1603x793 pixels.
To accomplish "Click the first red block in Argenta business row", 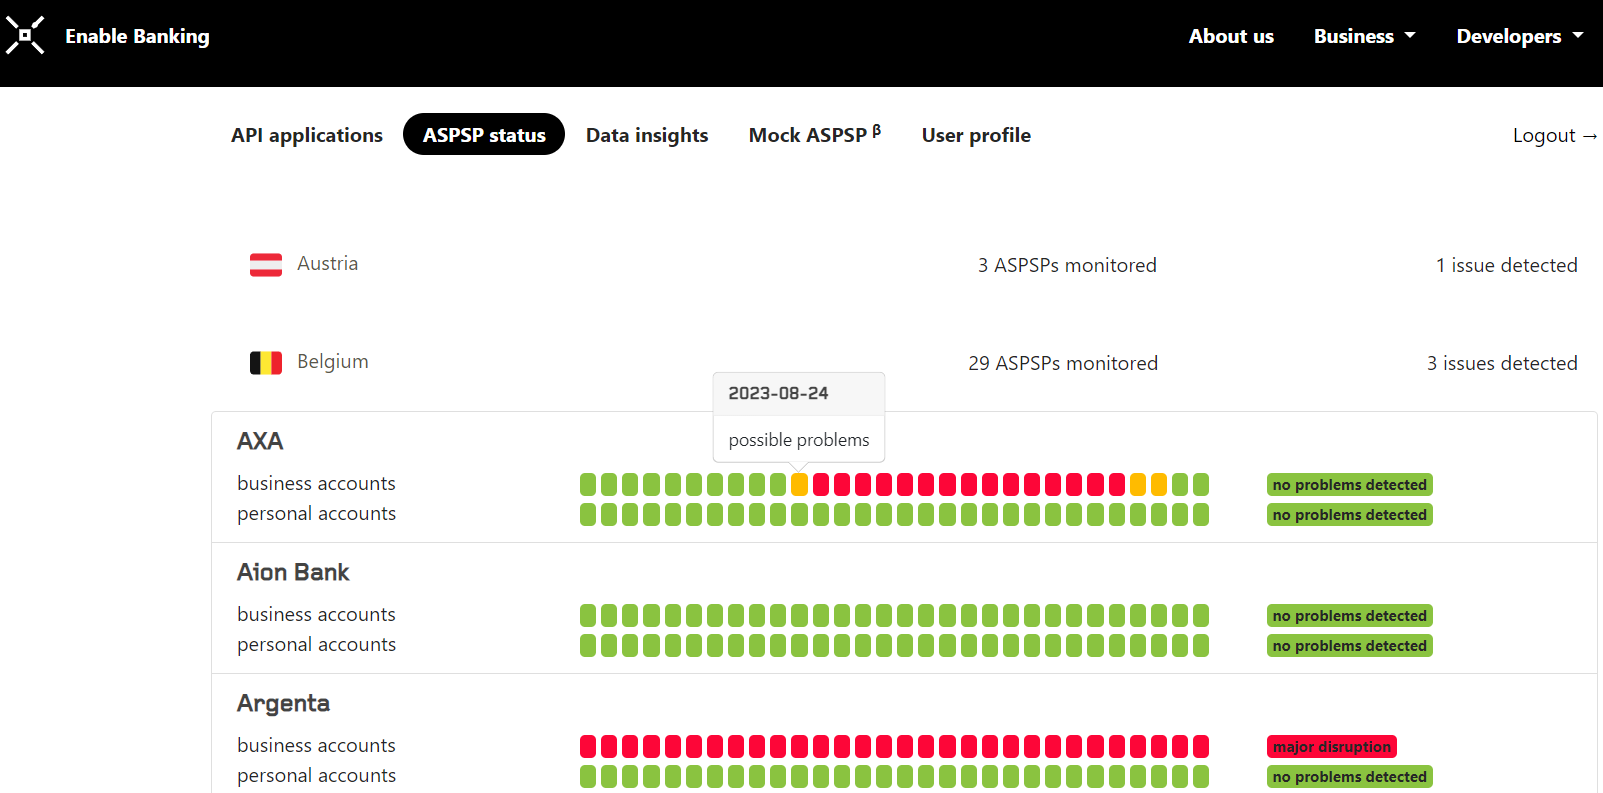I will (588, 746).
